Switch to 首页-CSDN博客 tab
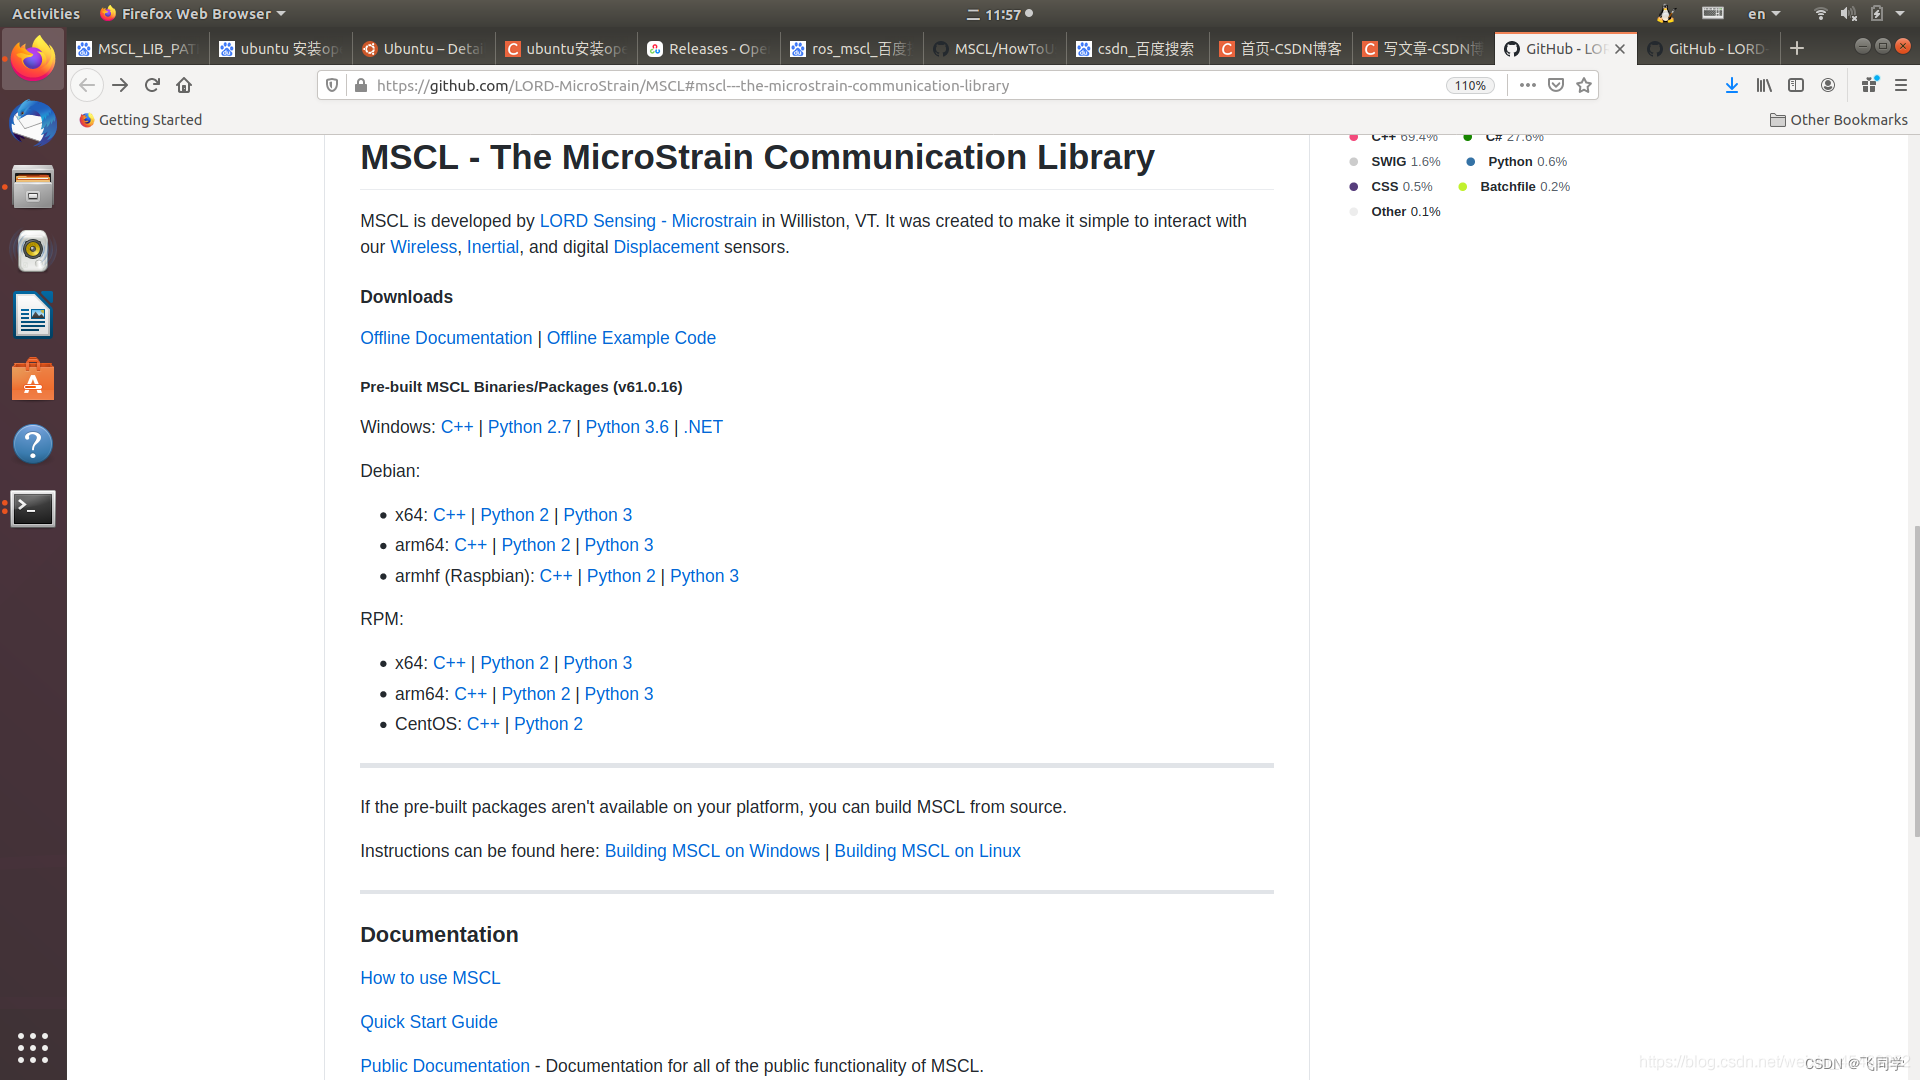Screen dimensions: 1920x1080 click(x=1280, y=49)
